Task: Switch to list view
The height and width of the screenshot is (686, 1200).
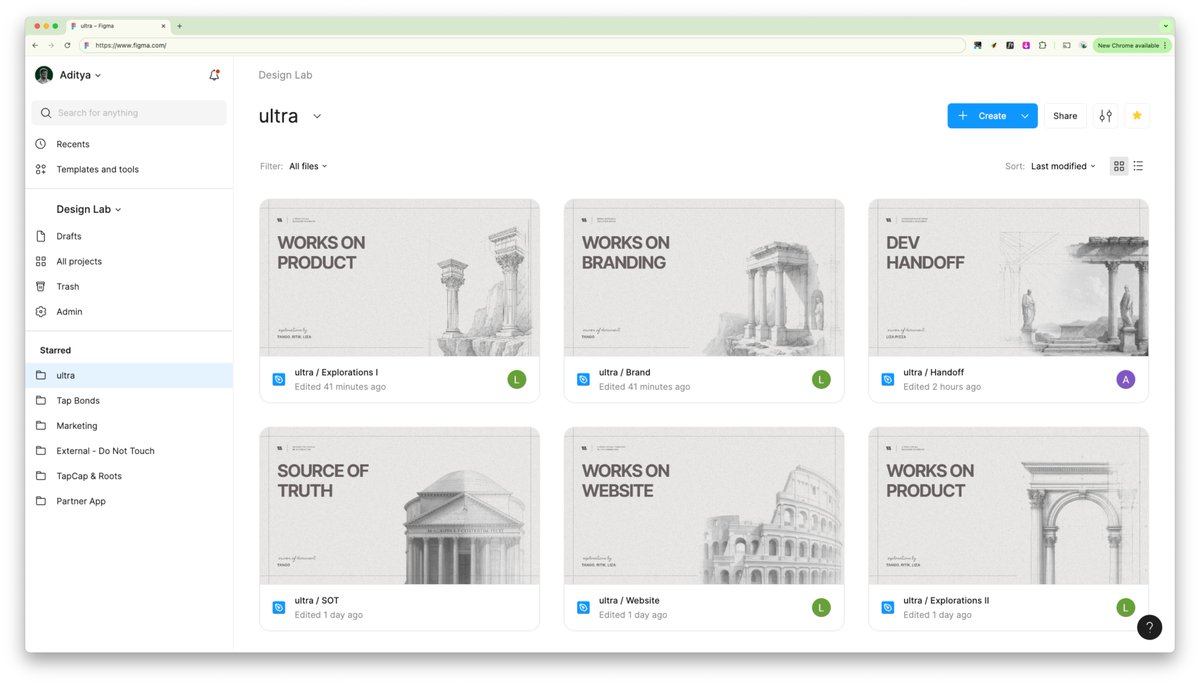Action: (x=1138, y=166)
